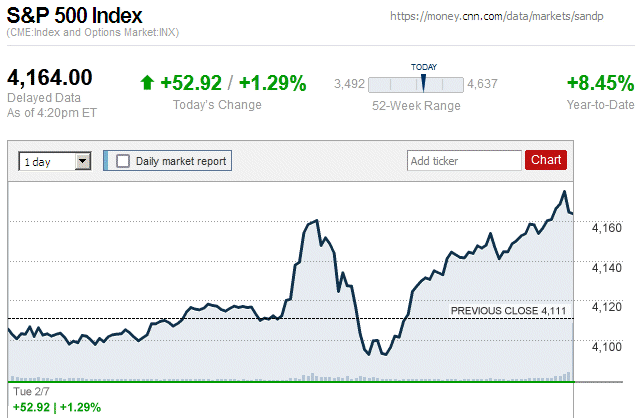The height and width of the screenshot is (420, 640).
Task: Click the 4,100 y-axis label
Action: 607,347
